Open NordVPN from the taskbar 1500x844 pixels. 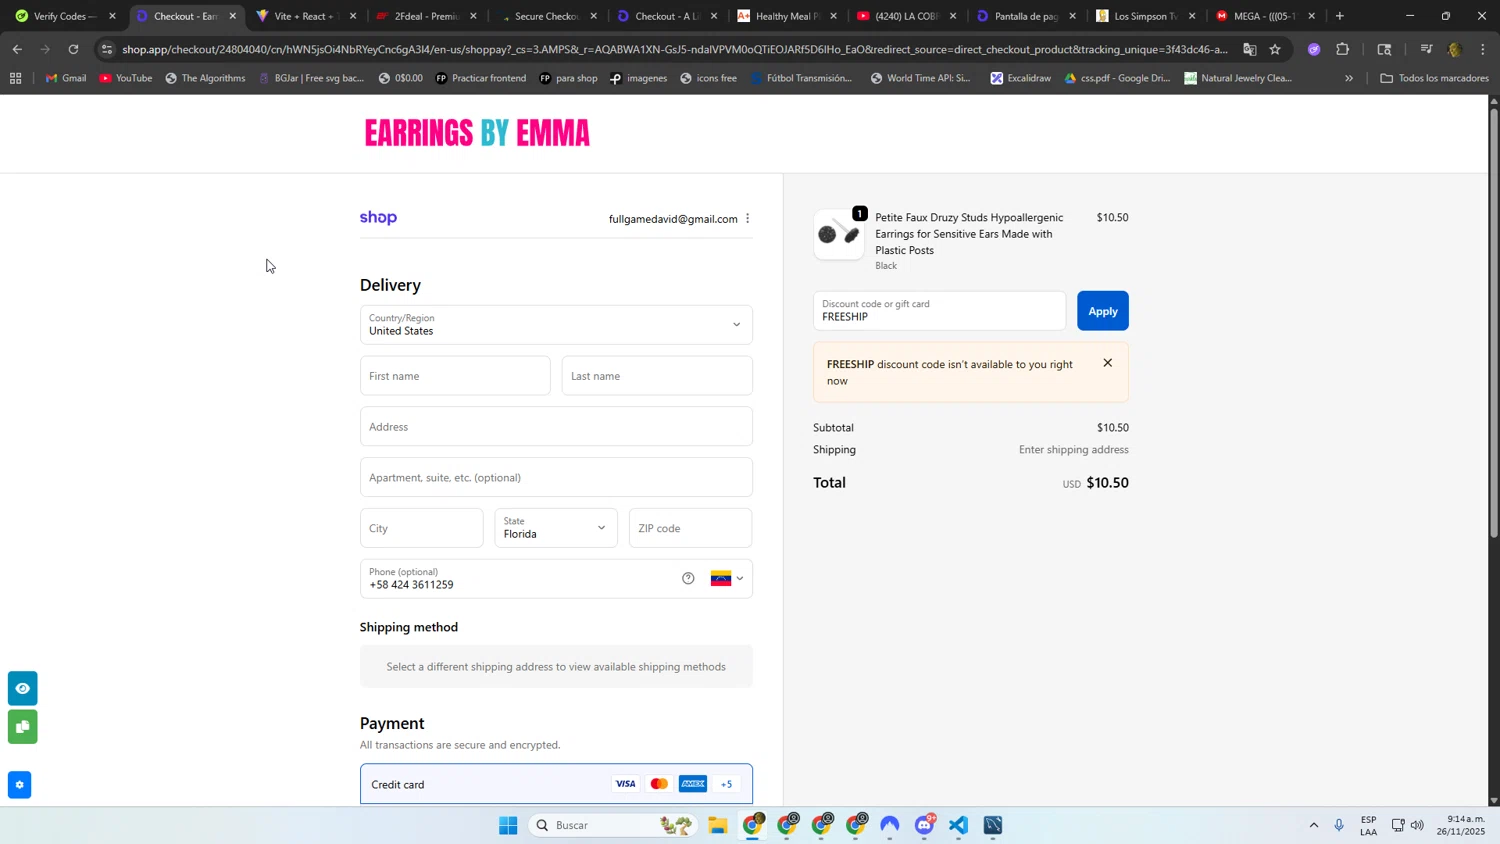890,825
